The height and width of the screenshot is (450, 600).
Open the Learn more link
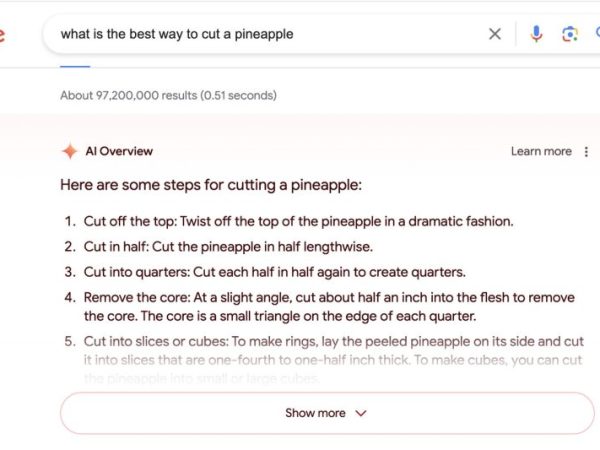pos(541,152)
